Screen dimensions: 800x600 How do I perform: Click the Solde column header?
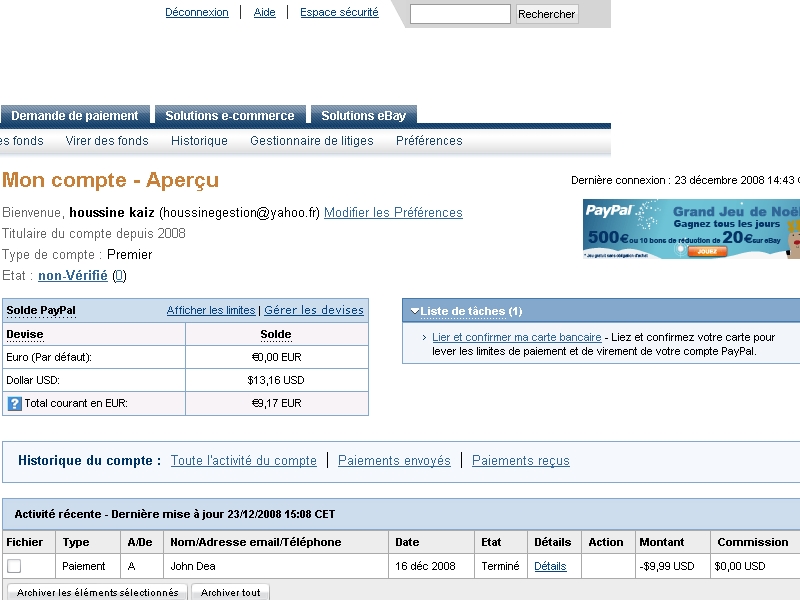pyautogui.click(x=276, y=334)
